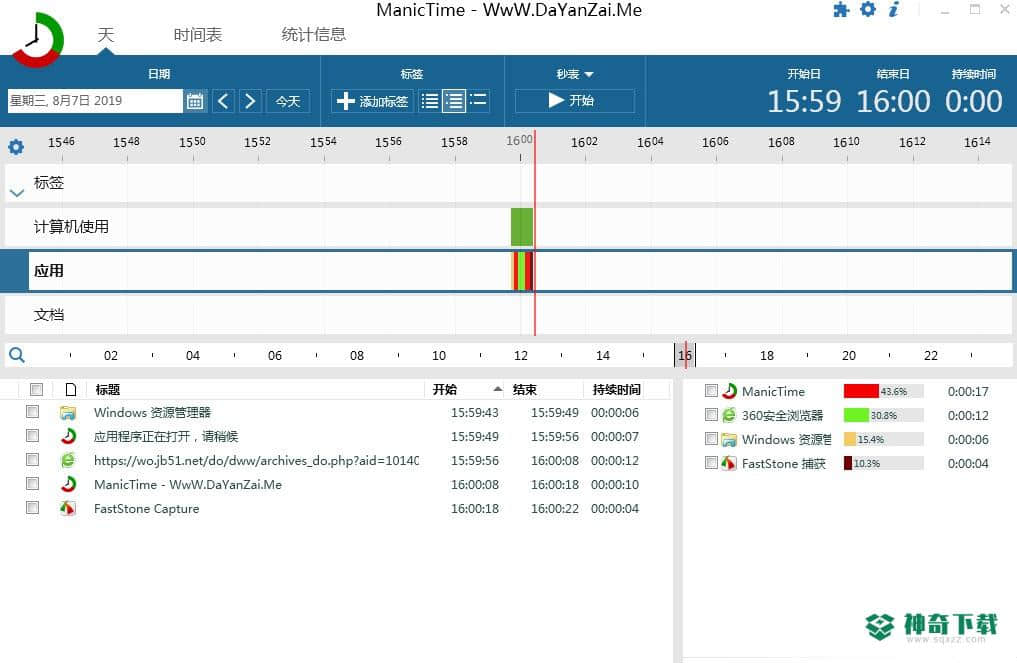Check the FastStone 捕获 summary checkbox
Viewport: 1017px width, 663px height.
point(712,463)
